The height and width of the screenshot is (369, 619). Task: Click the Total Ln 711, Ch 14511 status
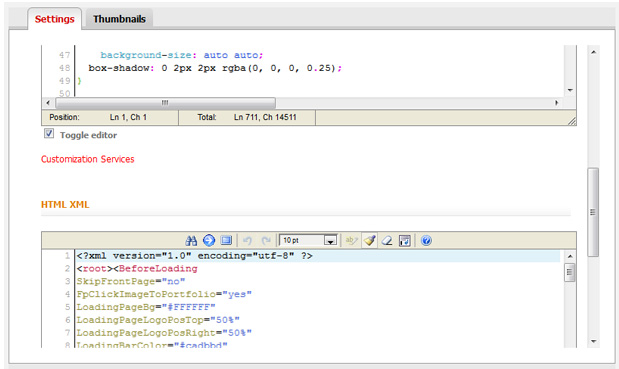coord(247,117)
